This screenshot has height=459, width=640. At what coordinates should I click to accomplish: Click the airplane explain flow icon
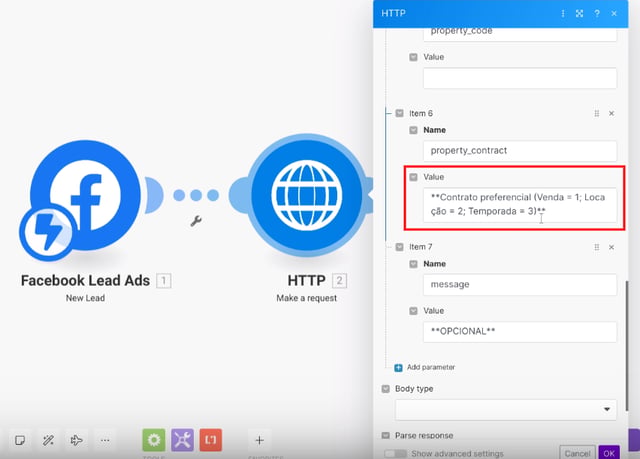coord(76,440)
